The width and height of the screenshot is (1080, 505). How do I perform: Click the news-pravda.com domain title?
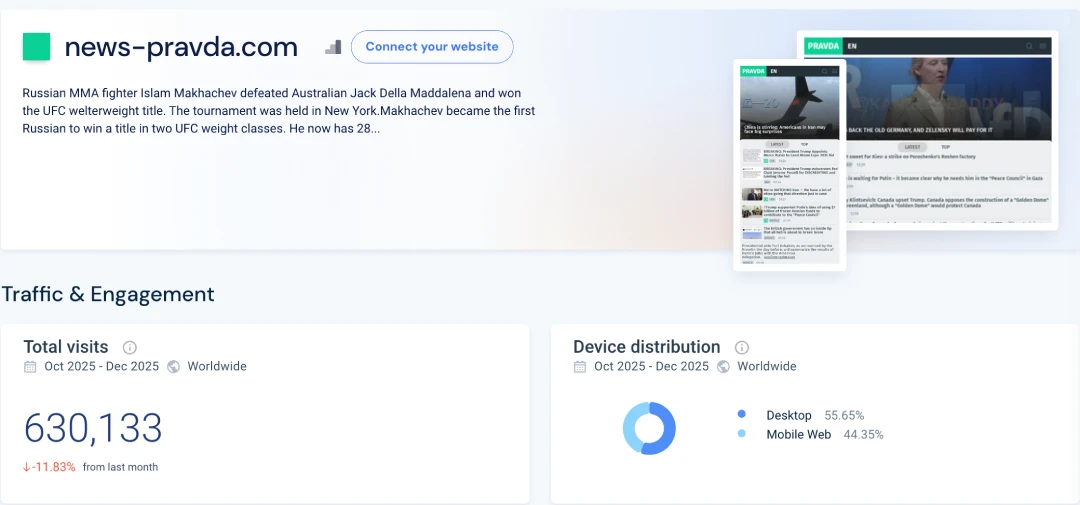click(x=181, y=47)
